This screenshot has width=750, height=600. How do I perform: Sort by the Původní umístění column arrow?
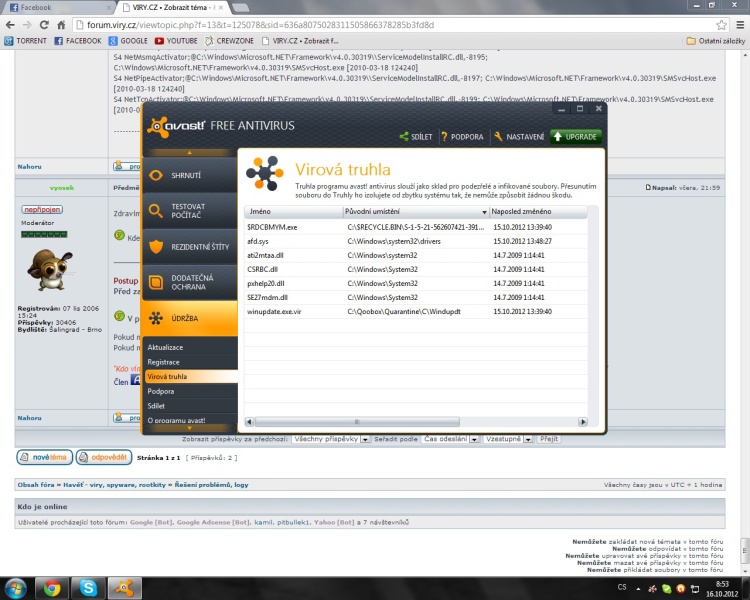click(x=484, y=212)
